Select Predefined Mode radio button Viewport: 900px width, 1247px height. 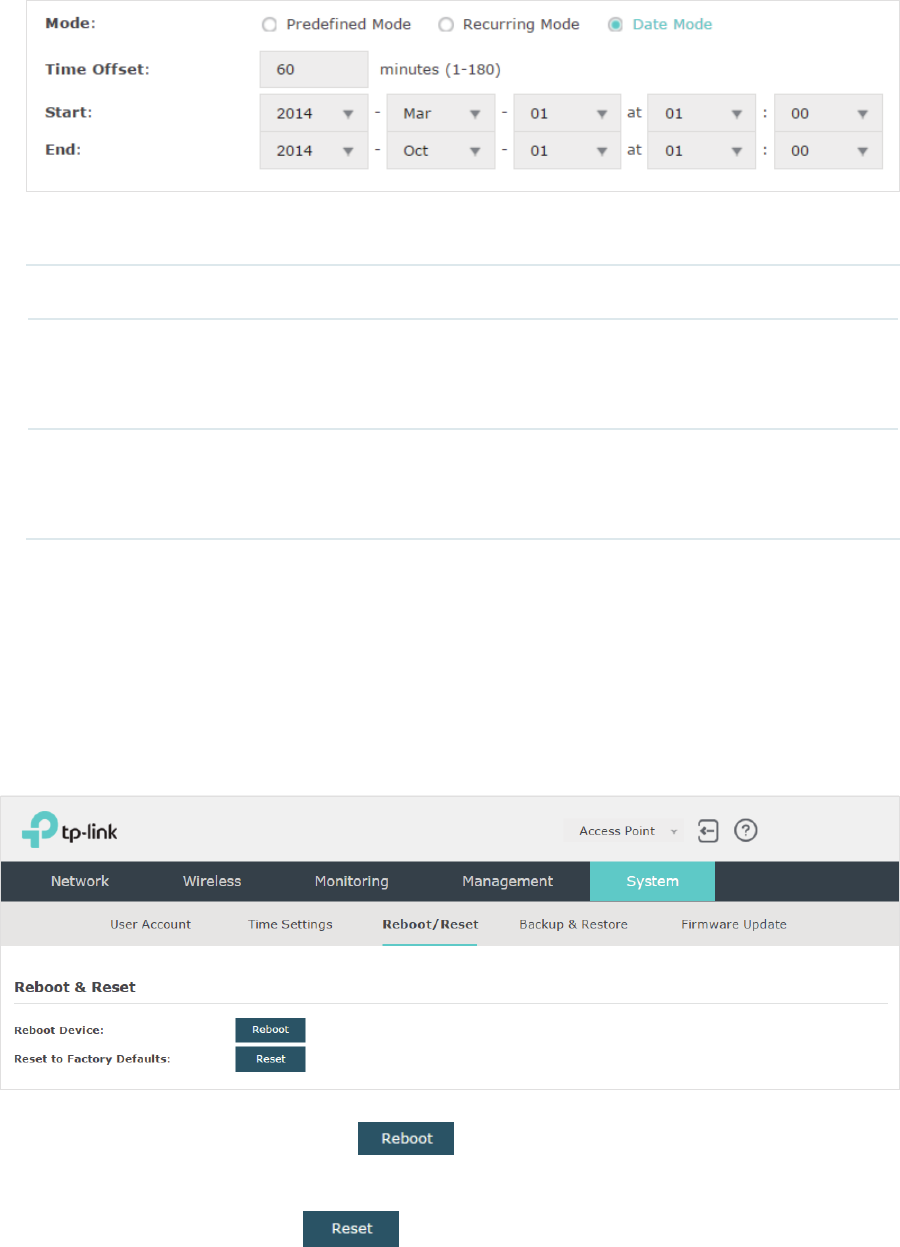(x=269, y=25)
